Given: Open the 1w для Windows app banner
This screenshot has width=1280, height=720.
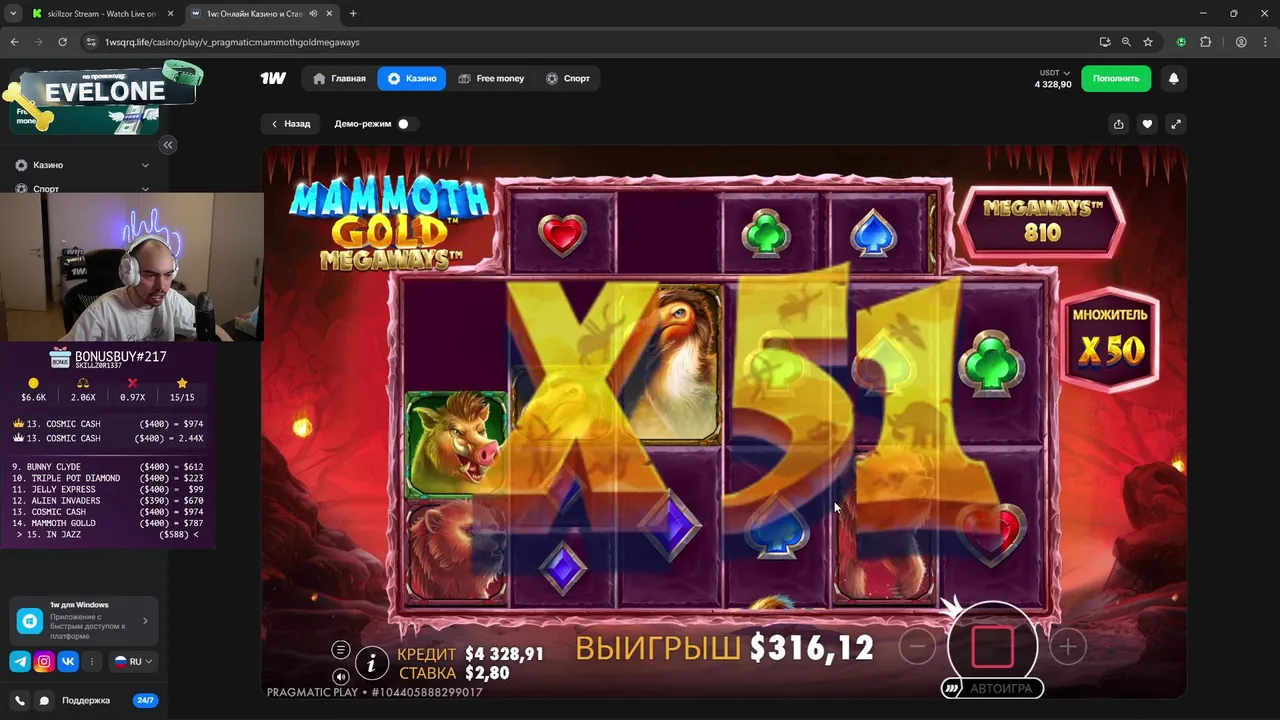Looking at the screenshot, I should point(83,620).
